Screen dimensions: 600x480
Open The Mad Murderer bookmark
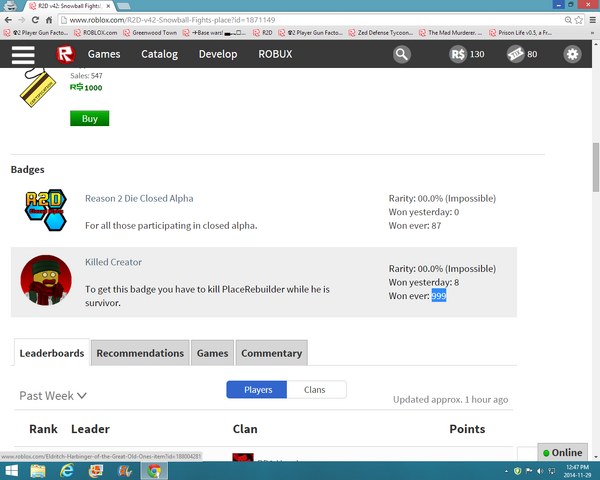click(450, 33)
